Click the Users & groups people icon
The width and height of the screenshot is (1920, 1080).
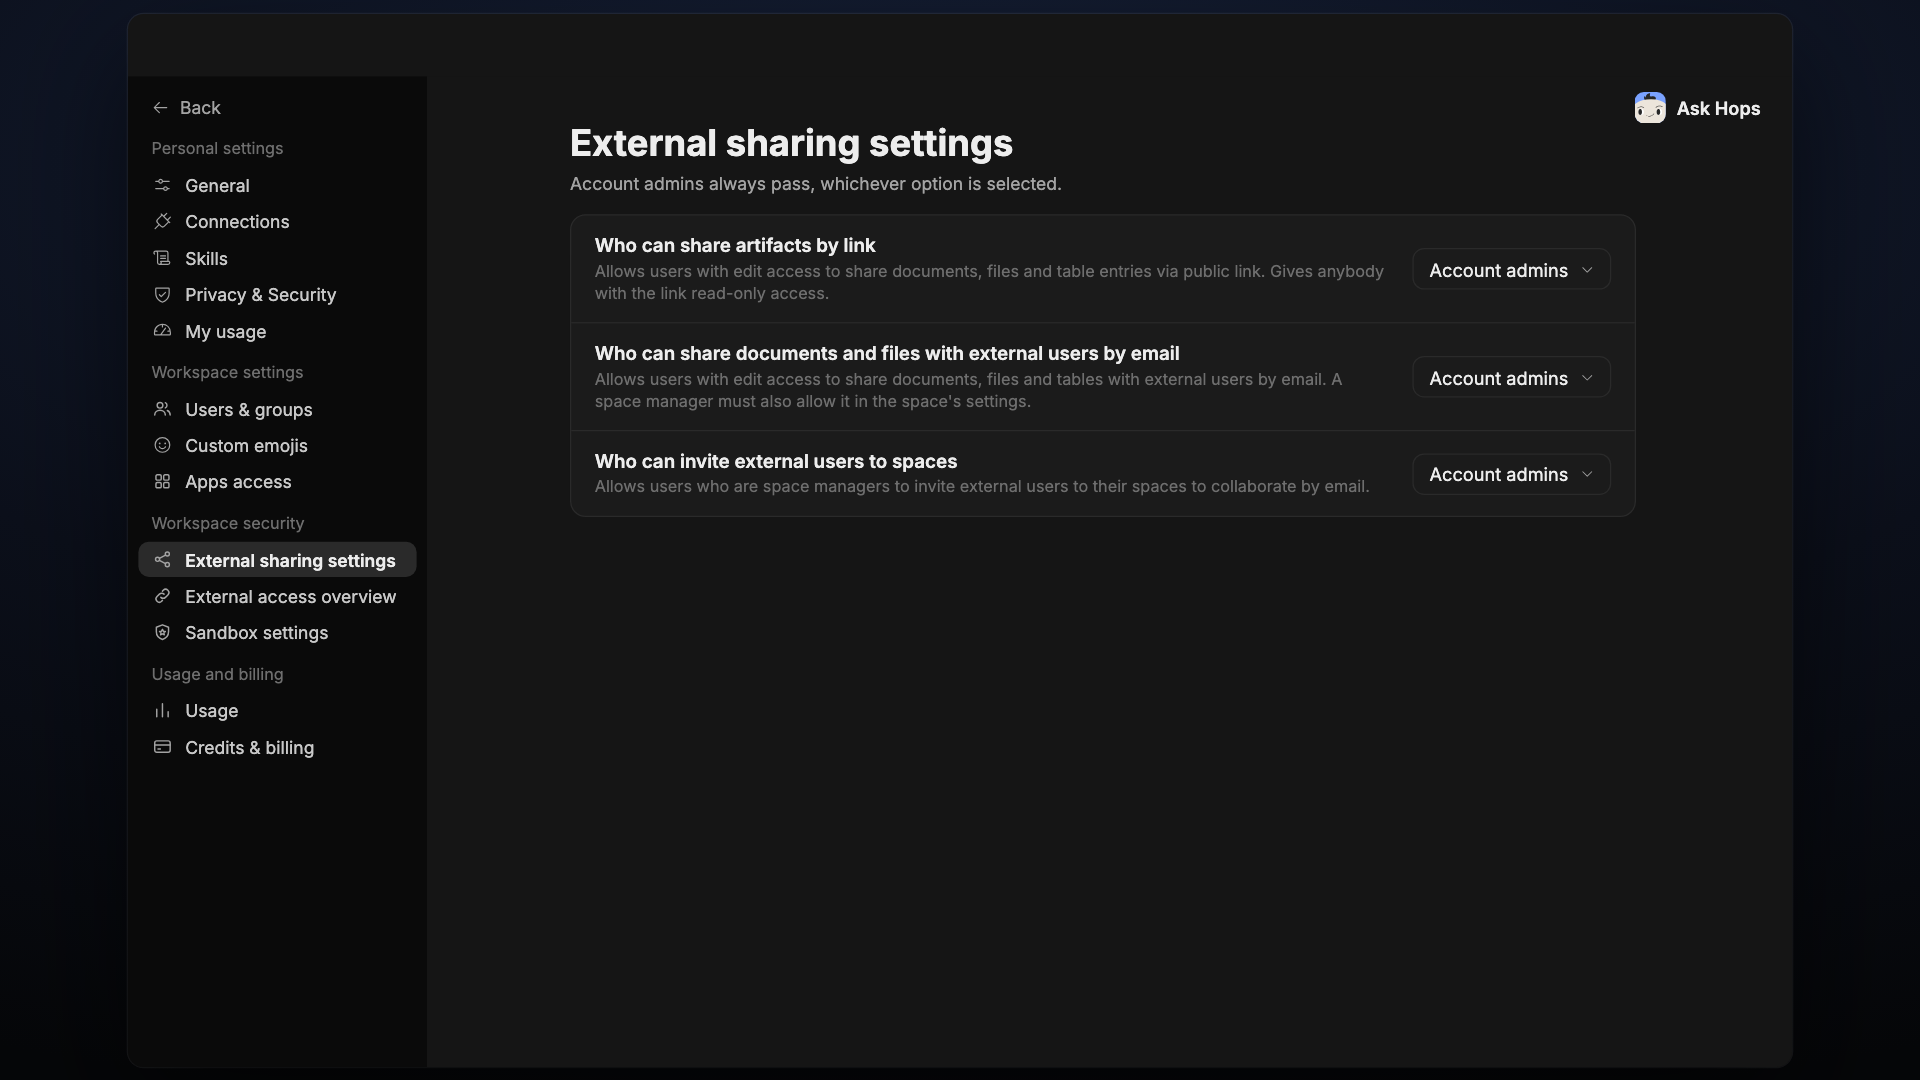tap(162, 409)
